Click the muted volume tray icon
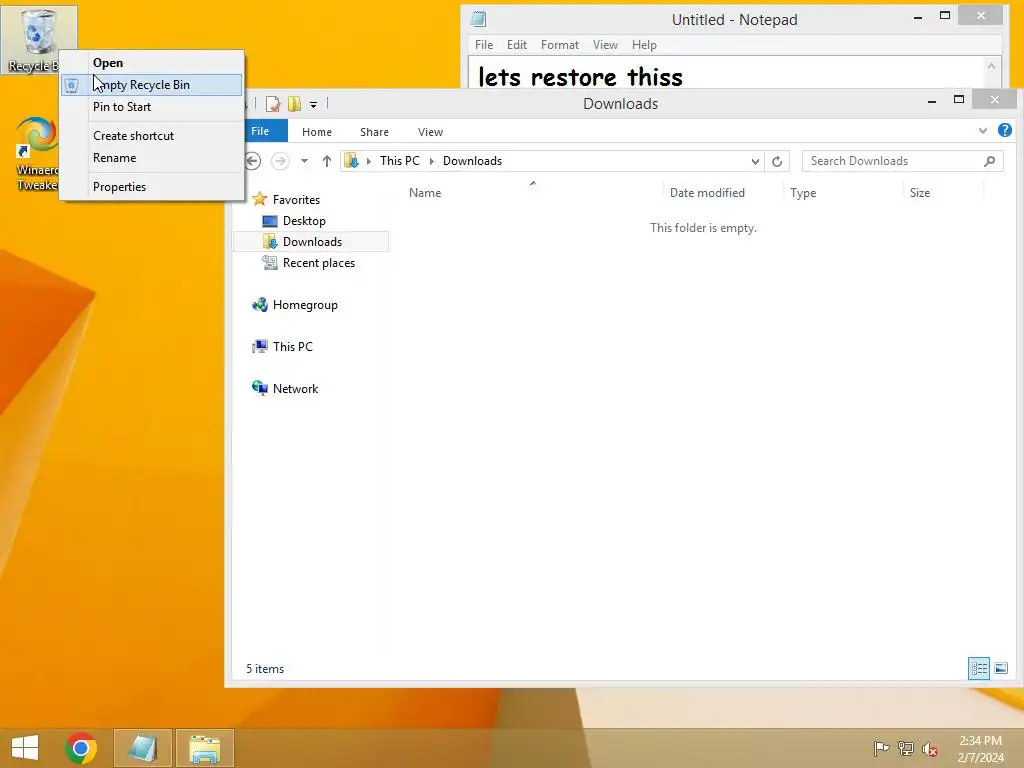Screen dimensions: 1024x768 (x=930, y=749)
